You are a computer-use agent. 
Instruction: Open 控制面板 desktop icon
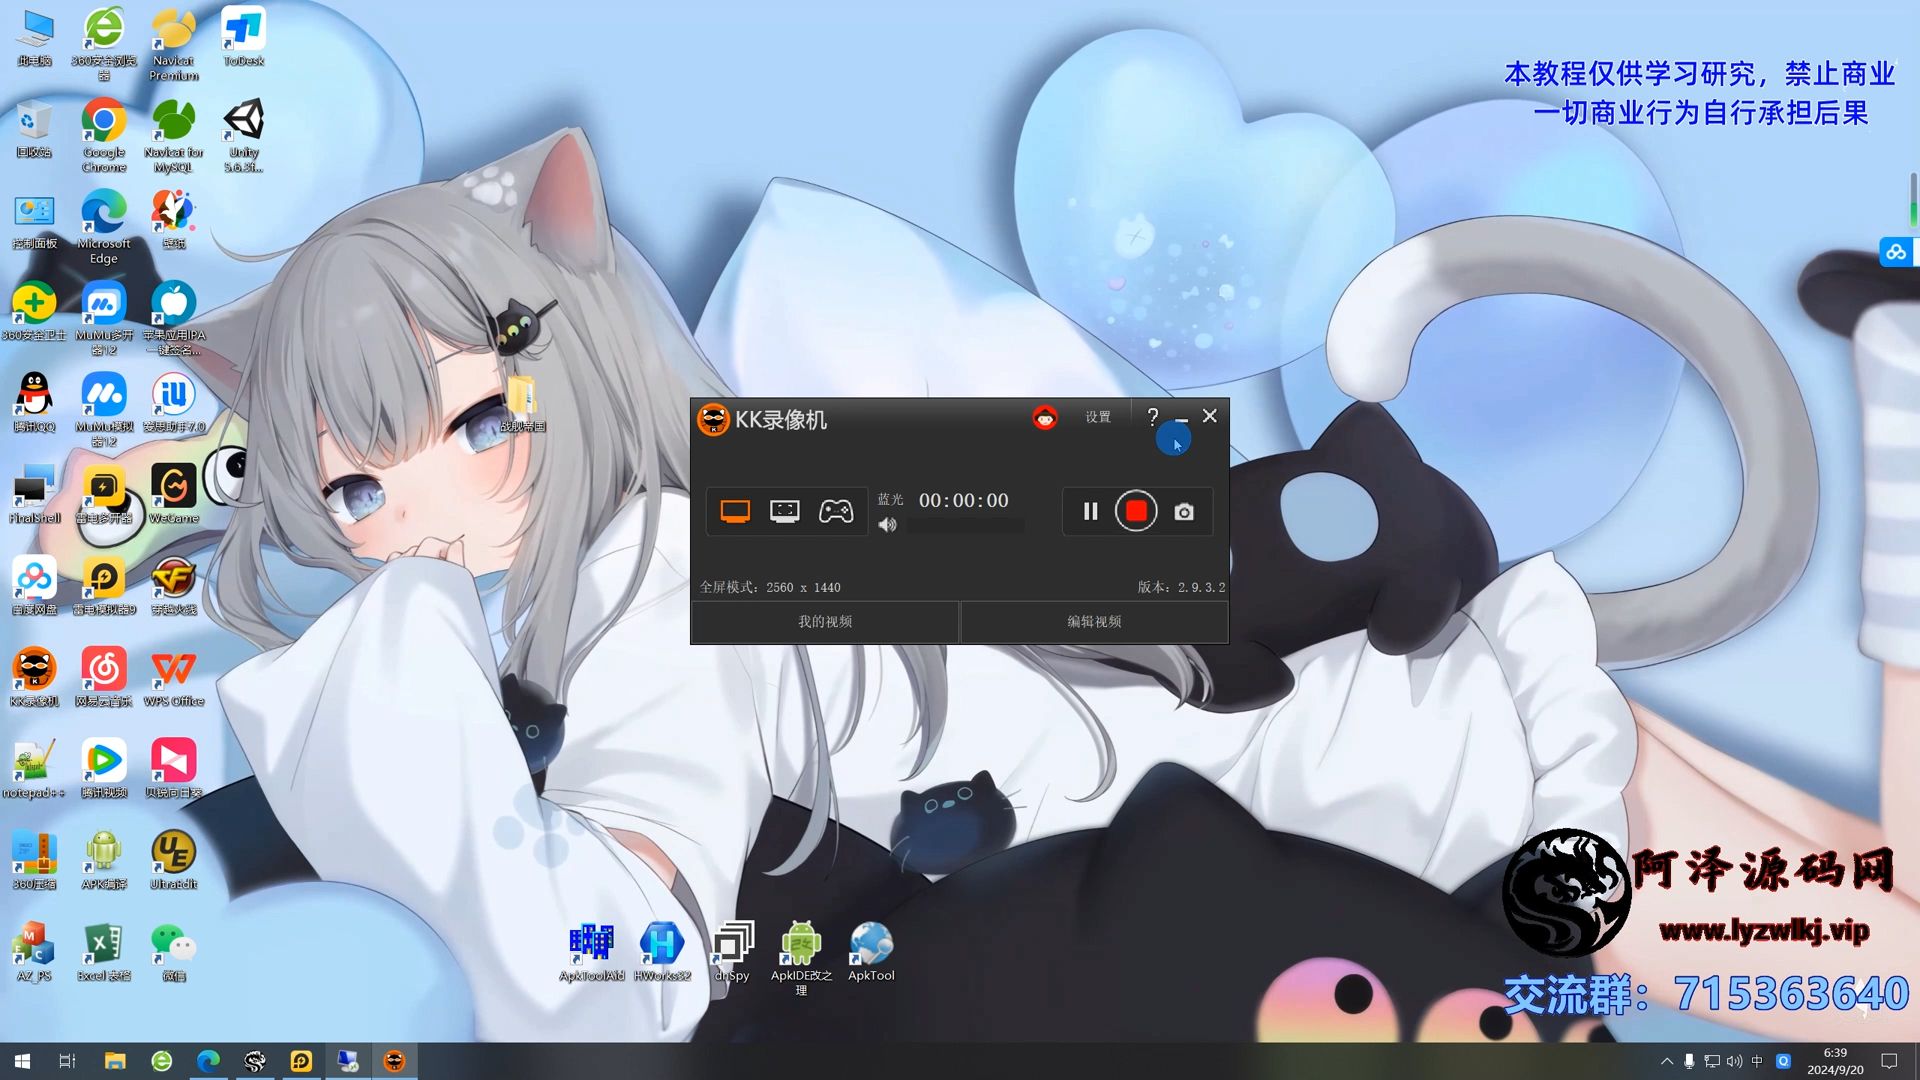click(35, 221)
